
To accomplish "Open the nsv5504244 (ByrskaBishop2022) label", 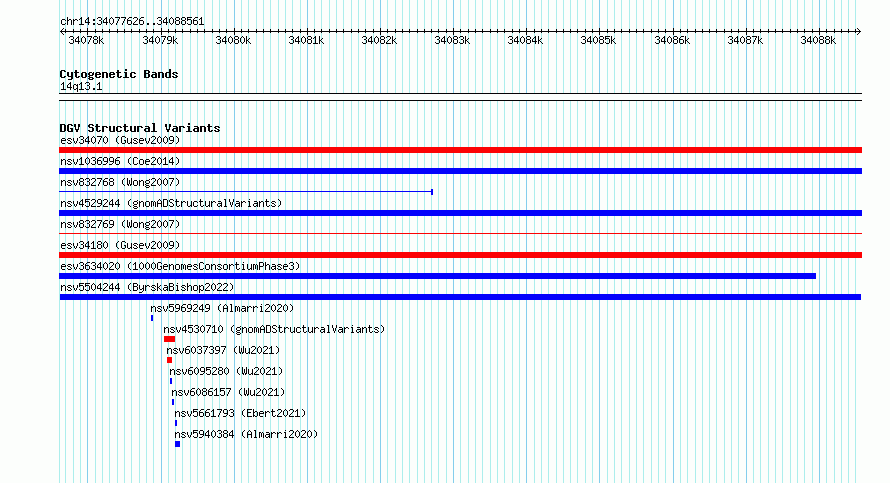I will click(147, 287).
